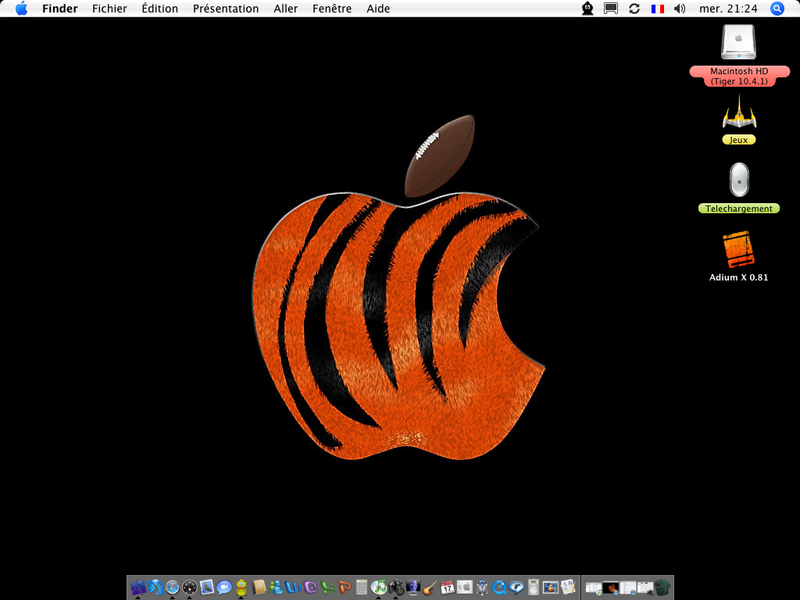Open the blue globe satellite Dock icon
The width and height of the screenshot is (800, 600).
[155, 588]
